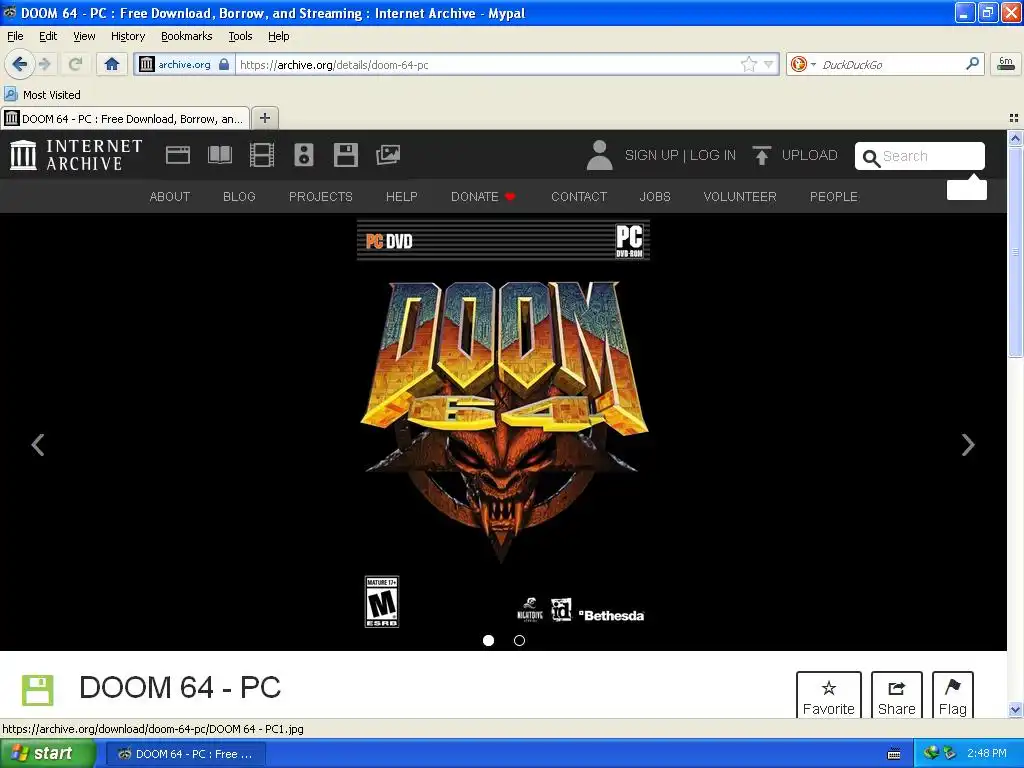Open the Edit menu
1024x768 pixels.
pos(48,36)
